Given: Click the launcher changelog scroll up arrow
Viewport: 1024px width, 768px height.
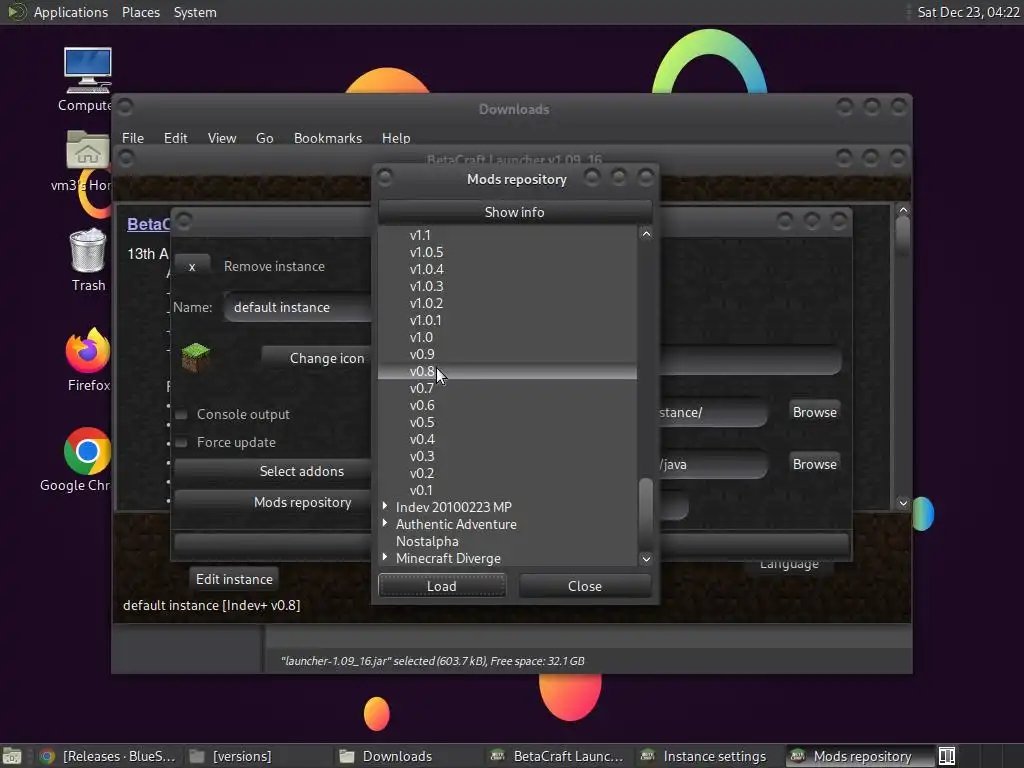Looking at the screenshot, I should (903, 210).
